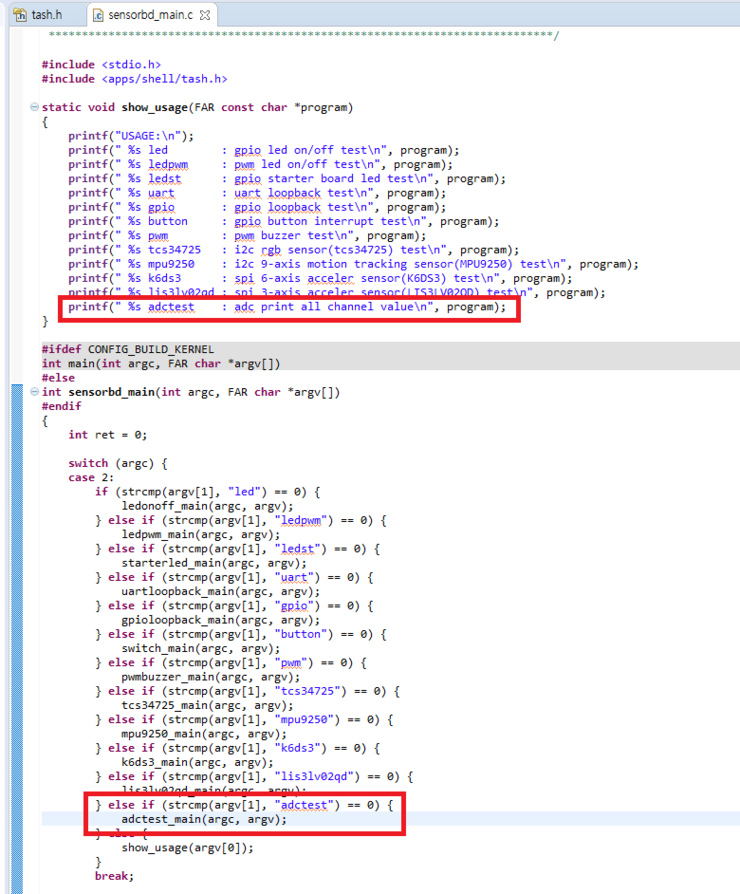Click the k6ds3_main(argc, argv) call
This screenshot has width=740, height=894.
tap(197, 762)
